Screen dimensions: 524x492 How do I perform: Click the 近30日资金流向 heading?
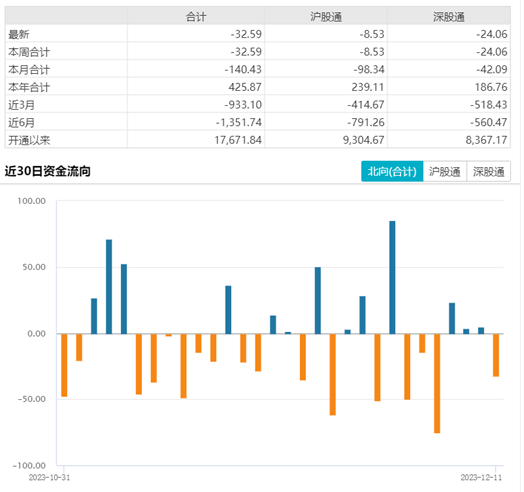click(47, 171)
